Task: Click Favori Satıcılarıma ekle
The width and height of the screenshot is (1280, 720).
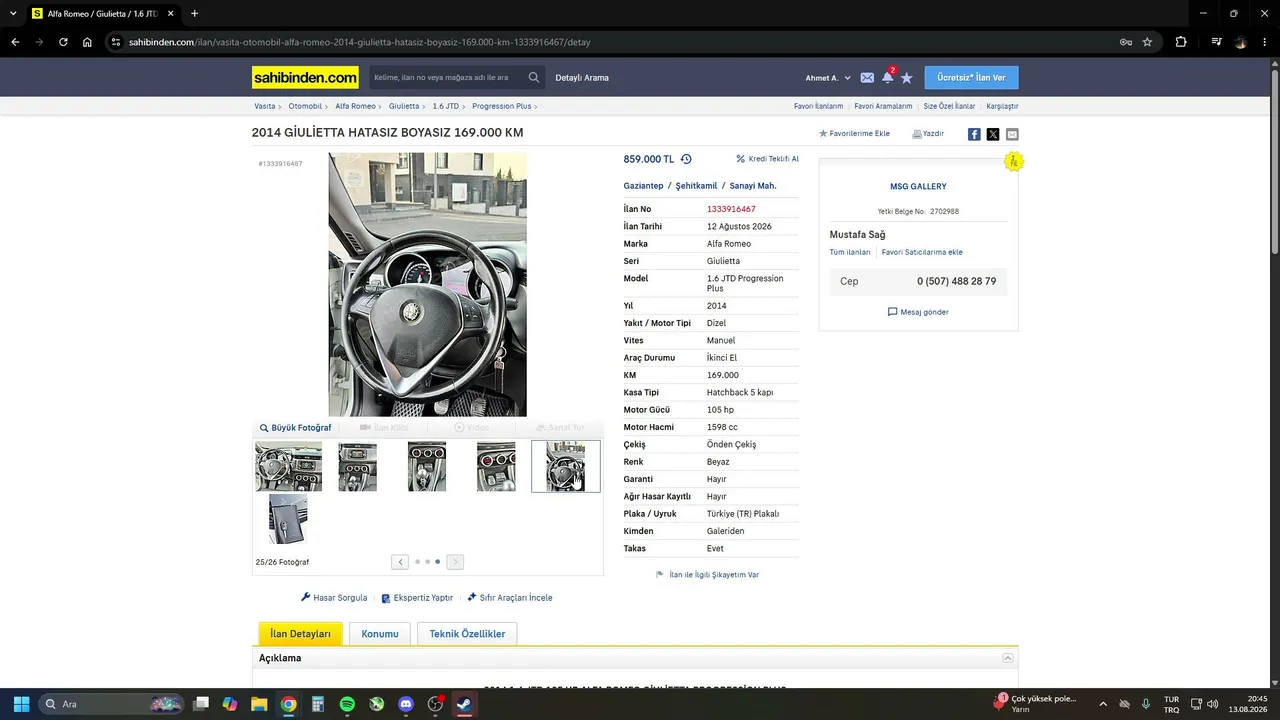Action: [922, 252]
